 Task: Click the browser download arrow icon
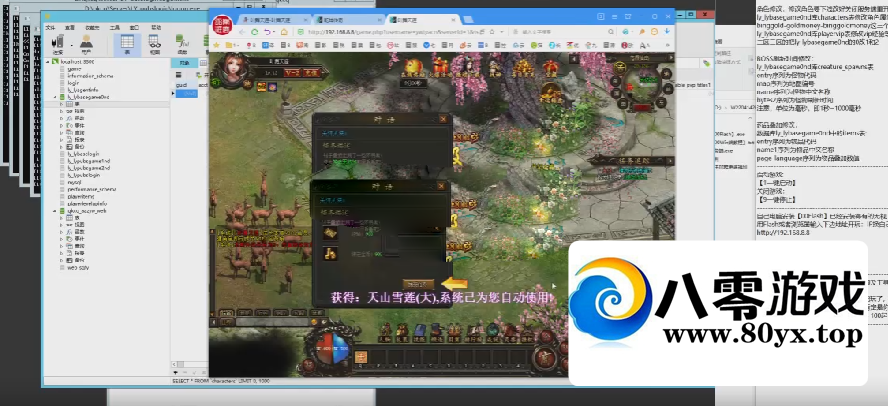[667, 32]
